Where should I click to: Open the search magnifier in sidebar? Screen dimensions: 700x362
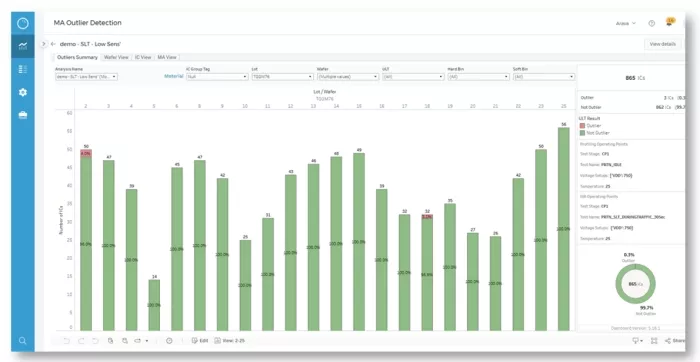pyautogui.click(x=23, y=341)
